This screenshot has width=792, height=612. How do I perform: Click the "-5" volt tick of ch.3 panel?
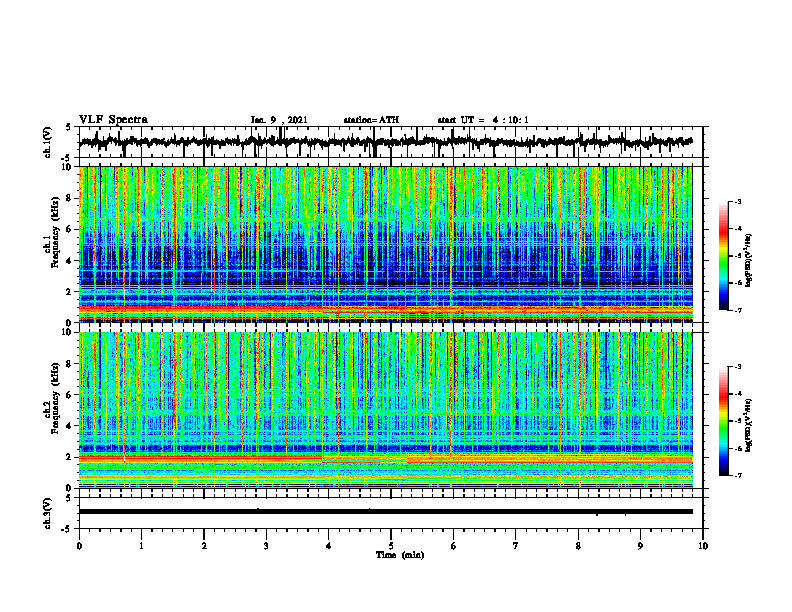click(66, 529)
